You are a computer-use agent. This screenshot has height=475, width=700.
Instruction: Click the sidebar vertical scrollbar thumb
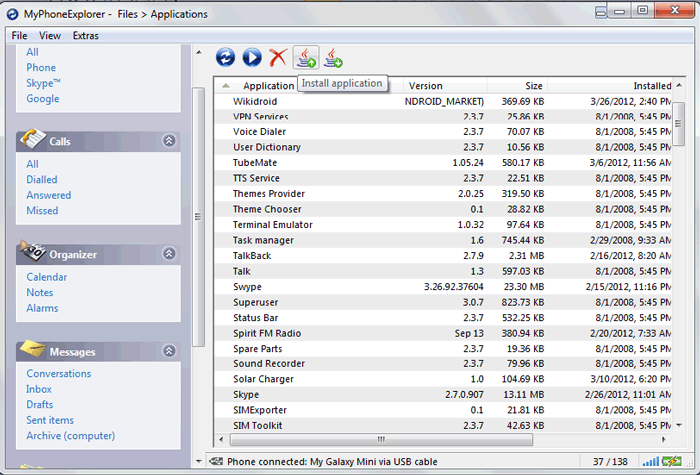click(x=198, y=217)
